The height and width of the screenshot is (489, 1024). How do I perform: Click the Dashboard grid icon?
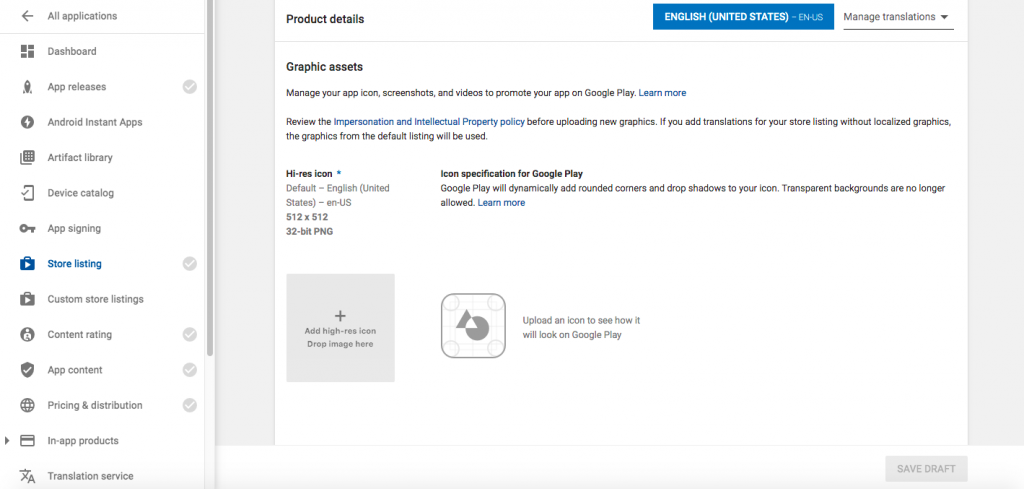tap(27, 51)
